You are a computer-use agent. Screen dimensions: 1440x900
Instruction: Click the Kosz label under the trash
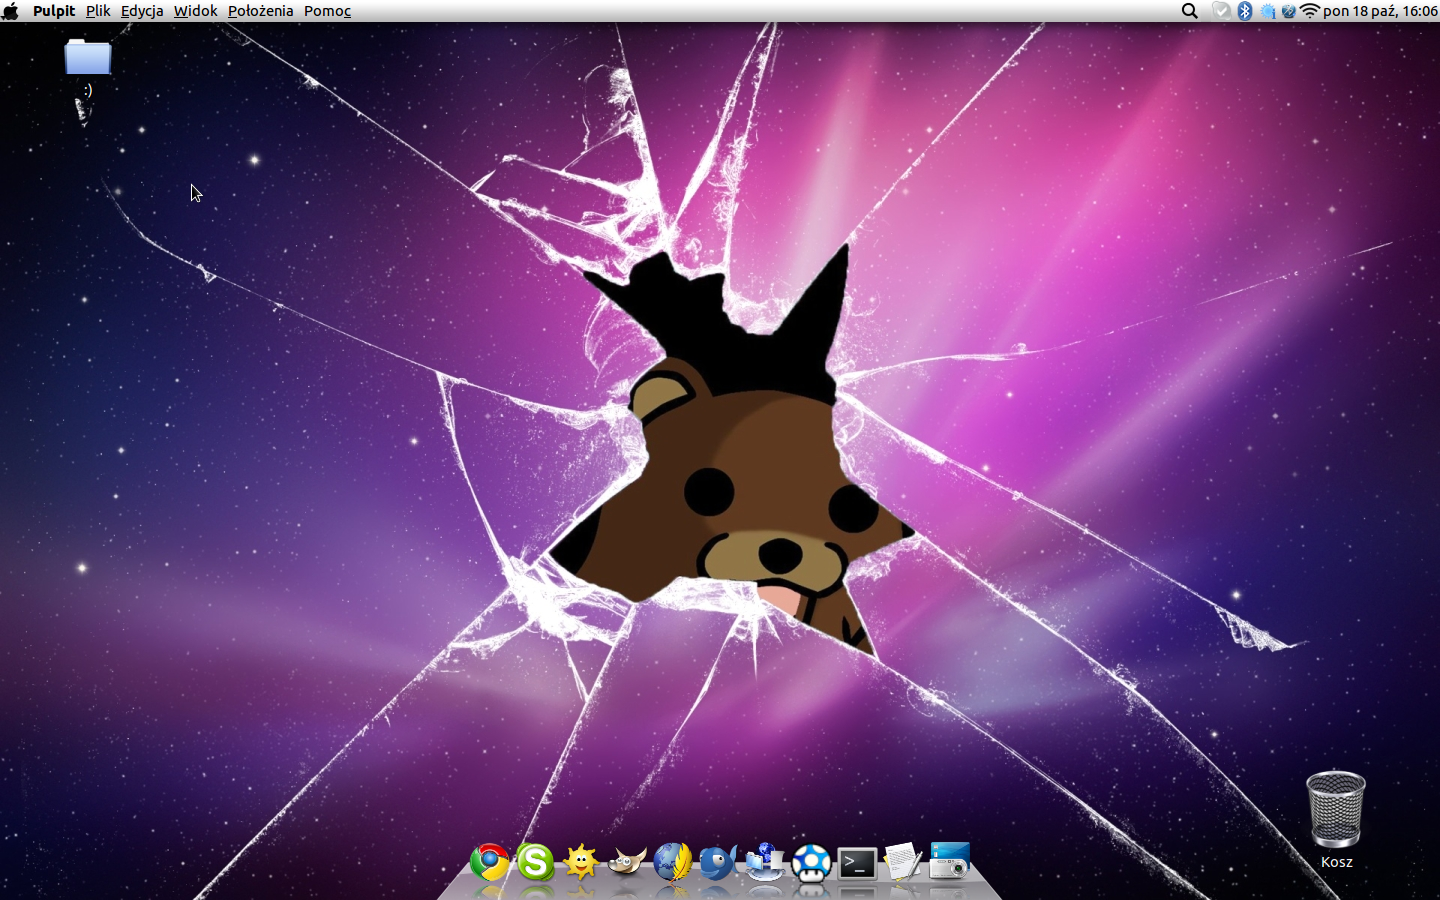(1337, 862)
